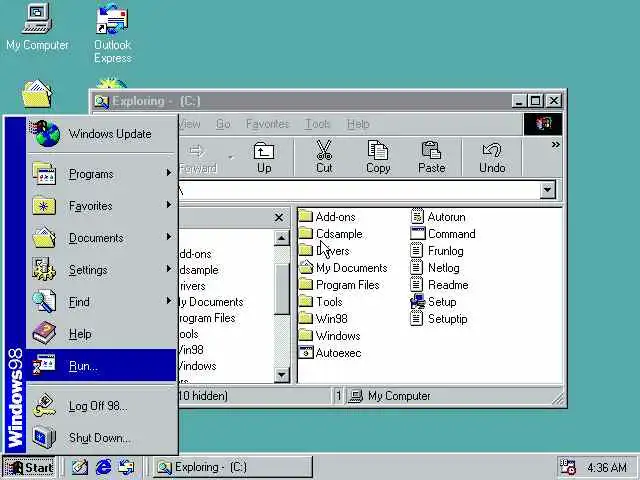Open the Explorer Favorites menu in menu bar

point(267,124)
